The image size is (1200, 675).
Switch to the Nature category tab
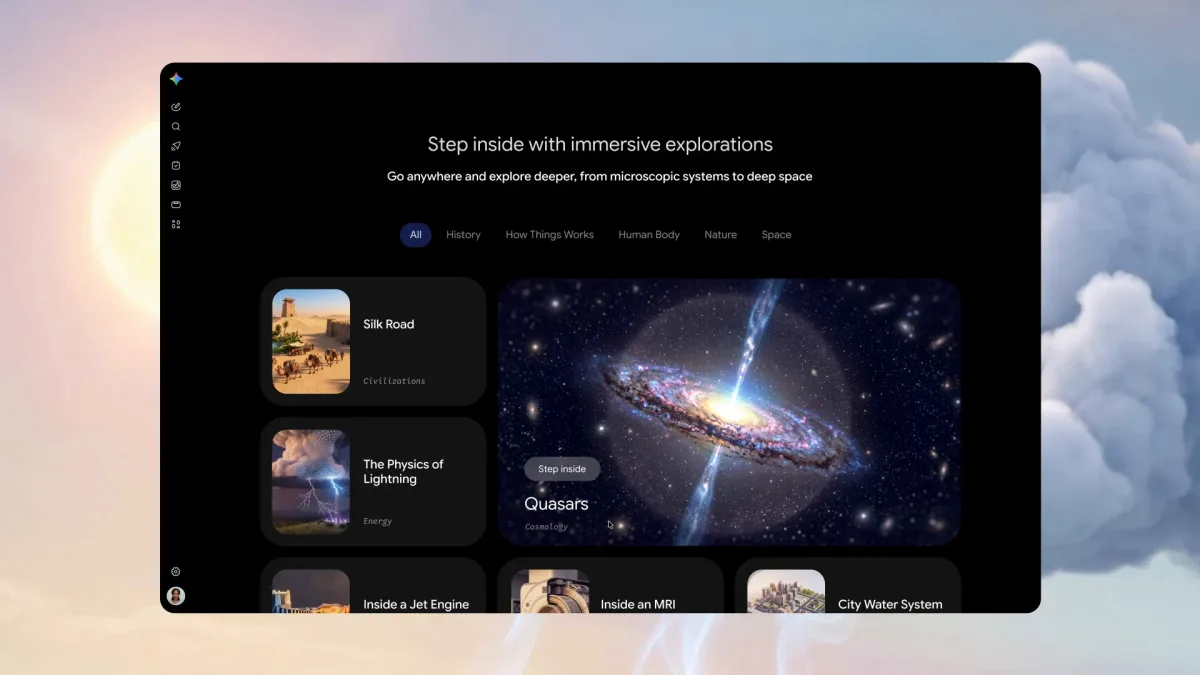720,235
